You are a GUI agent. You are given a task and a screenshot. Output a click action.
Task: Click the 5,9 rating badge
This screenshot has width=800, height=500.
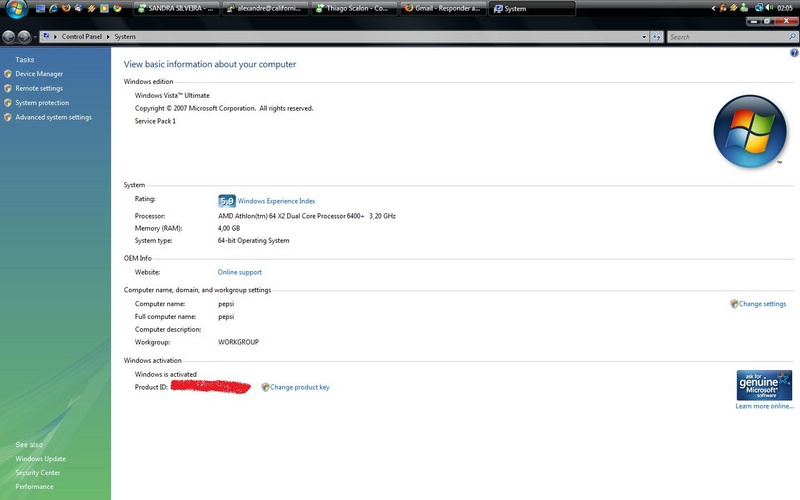click(x=227, y=201)
